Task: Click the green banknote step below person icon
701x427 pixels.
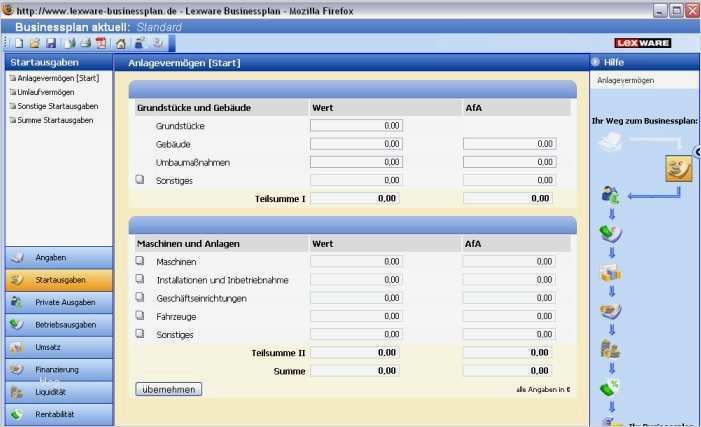Action: (611, 233)
